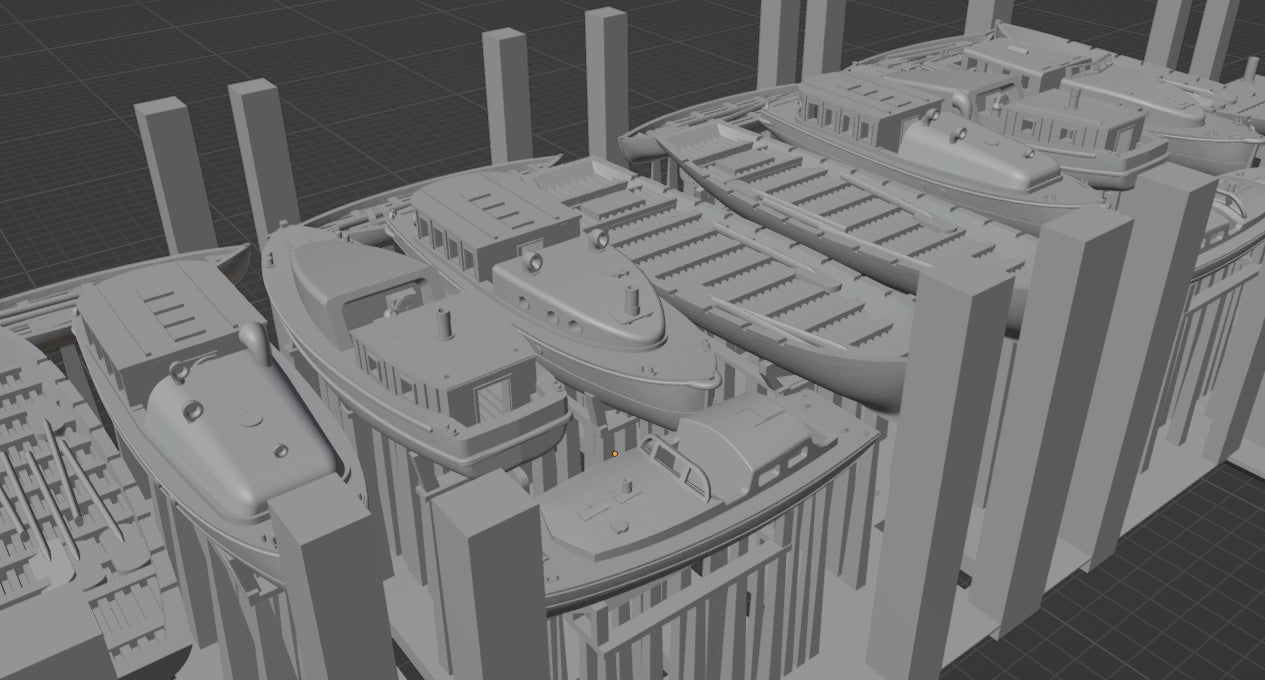The width and height of the screenshot is (1265, 680).
Task: Select the second tall pillar from the left
Action: [263, 150]
